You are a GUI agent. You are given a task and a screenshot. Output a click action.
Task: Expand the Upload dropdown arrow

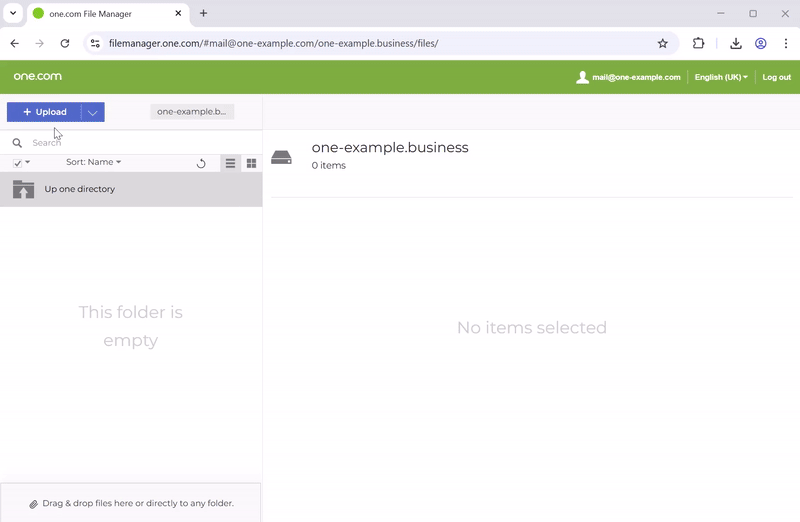[93, 112]
